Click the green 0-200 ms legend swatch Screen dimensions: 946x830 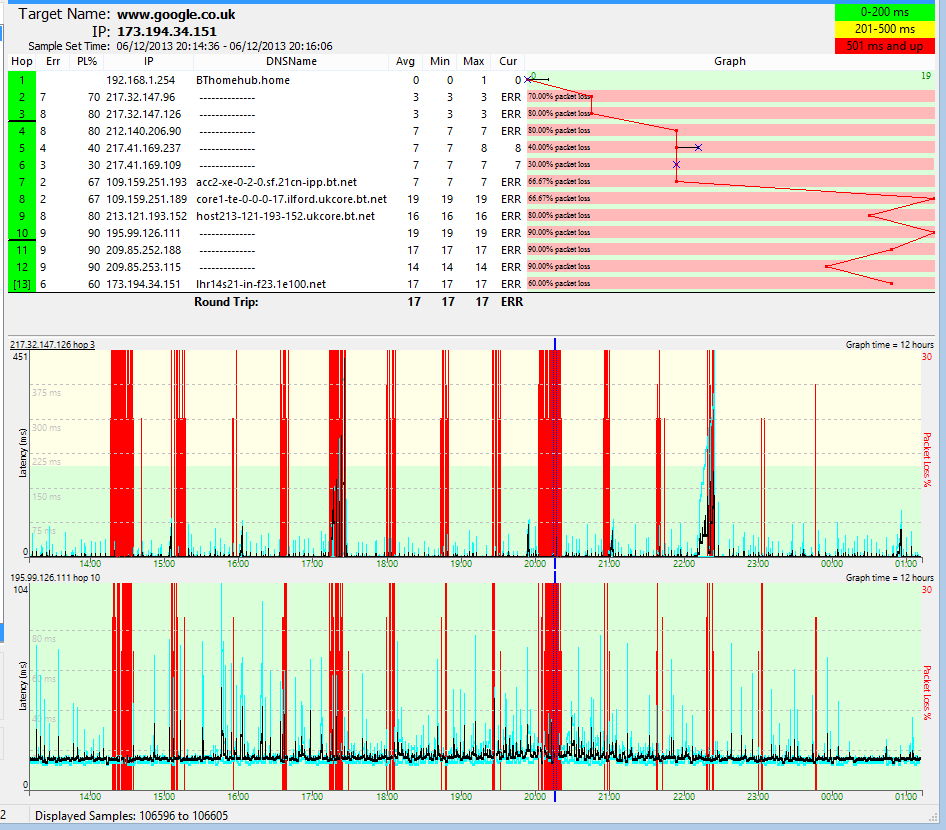884,12
